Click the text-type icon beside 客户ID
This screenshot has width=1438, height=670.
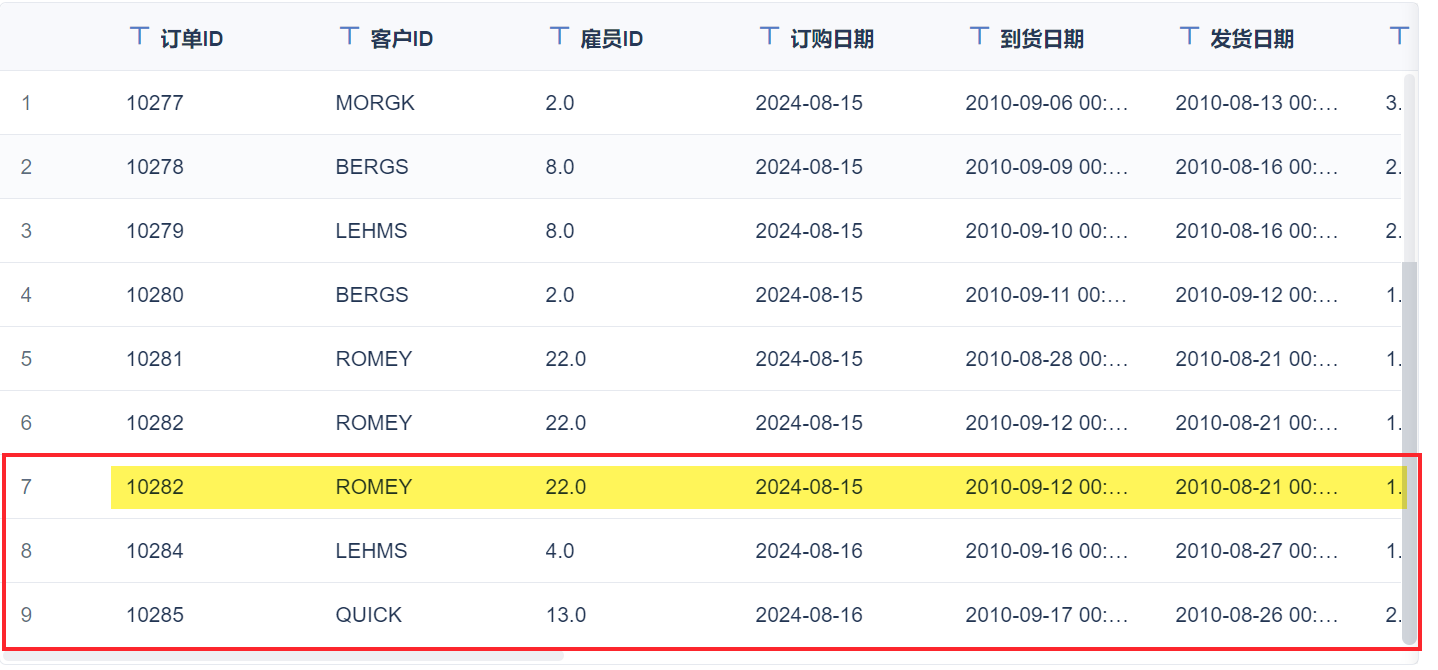tap(349, 37)
